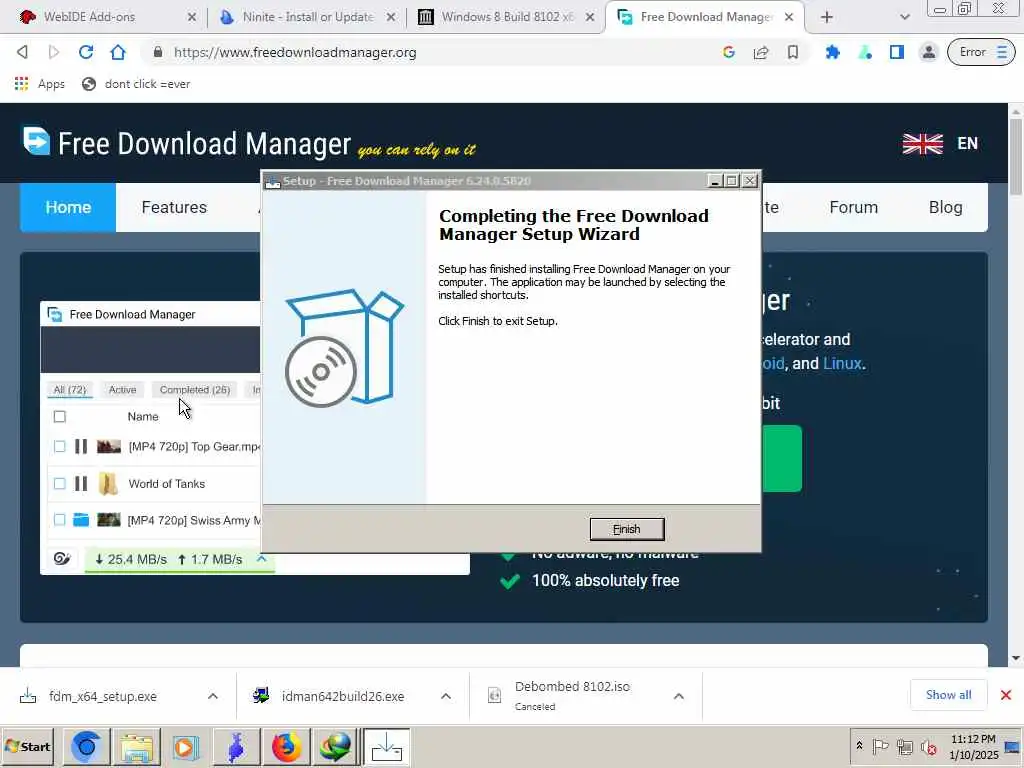Close the downloads bar with red X

point(1006,695)
